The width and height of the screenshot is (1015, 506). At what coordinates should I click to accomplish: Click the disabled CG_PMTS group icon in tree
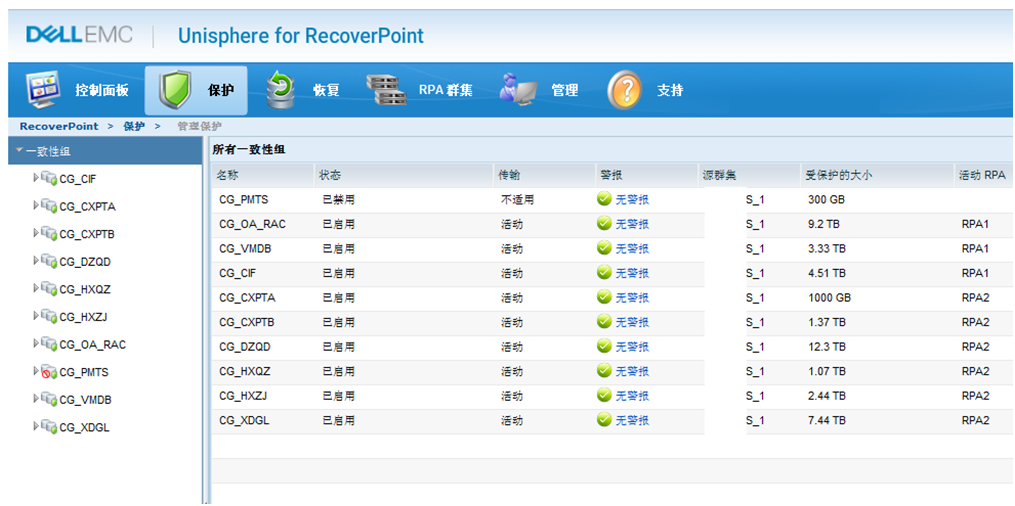(49, 372)
